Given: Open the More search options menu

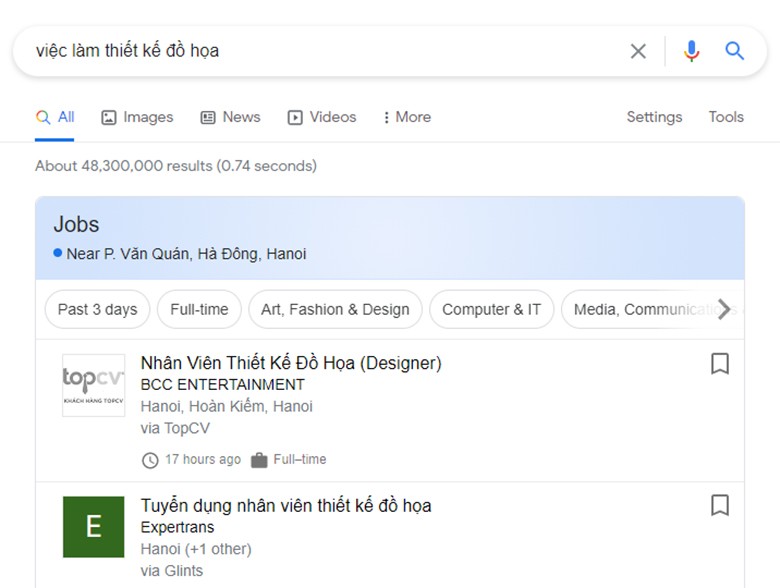Looking at the screenshot, I should 407,117.
